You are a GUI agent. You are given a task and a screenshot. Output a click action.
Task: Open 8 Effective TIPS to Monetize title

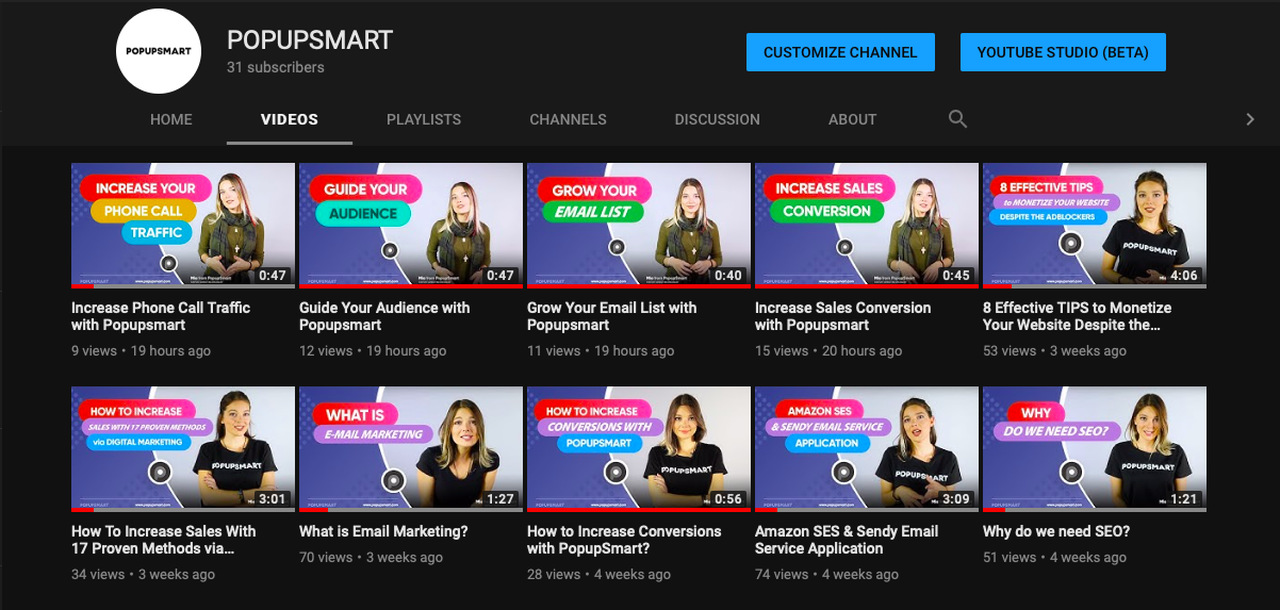[x=1076, y=316]
